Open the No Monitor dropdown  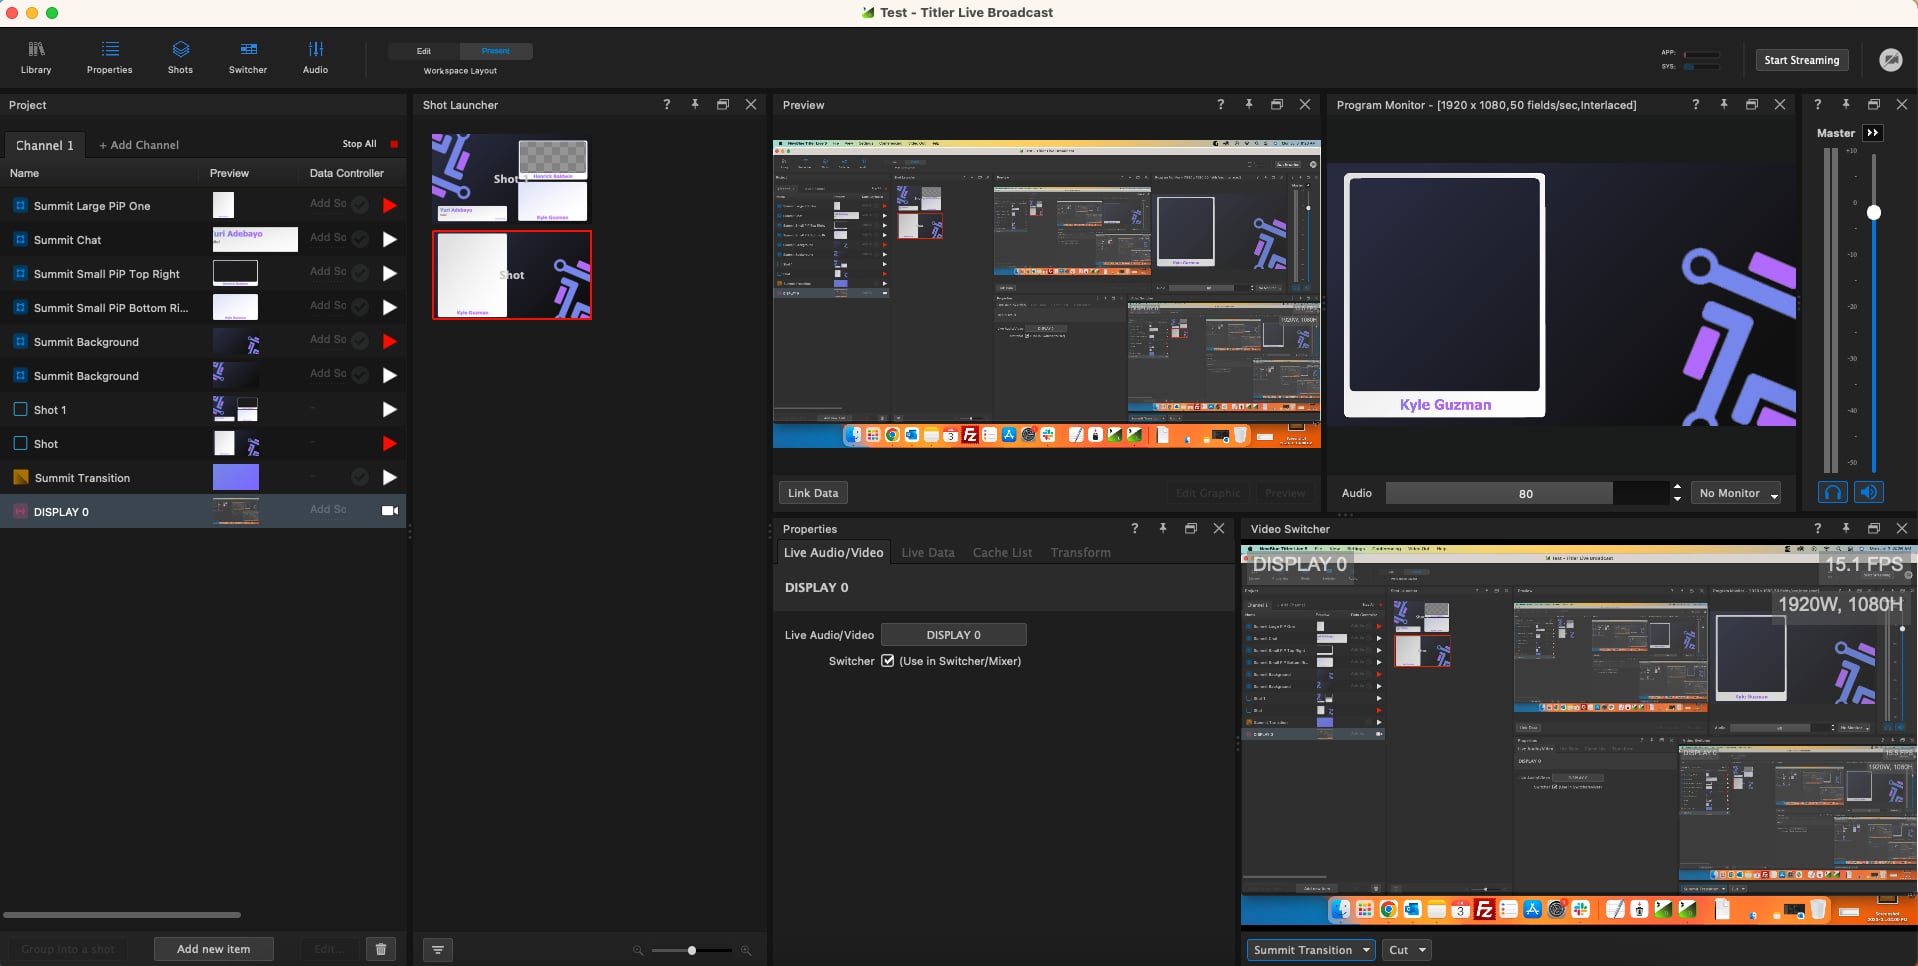click(x=1737, y=493)
